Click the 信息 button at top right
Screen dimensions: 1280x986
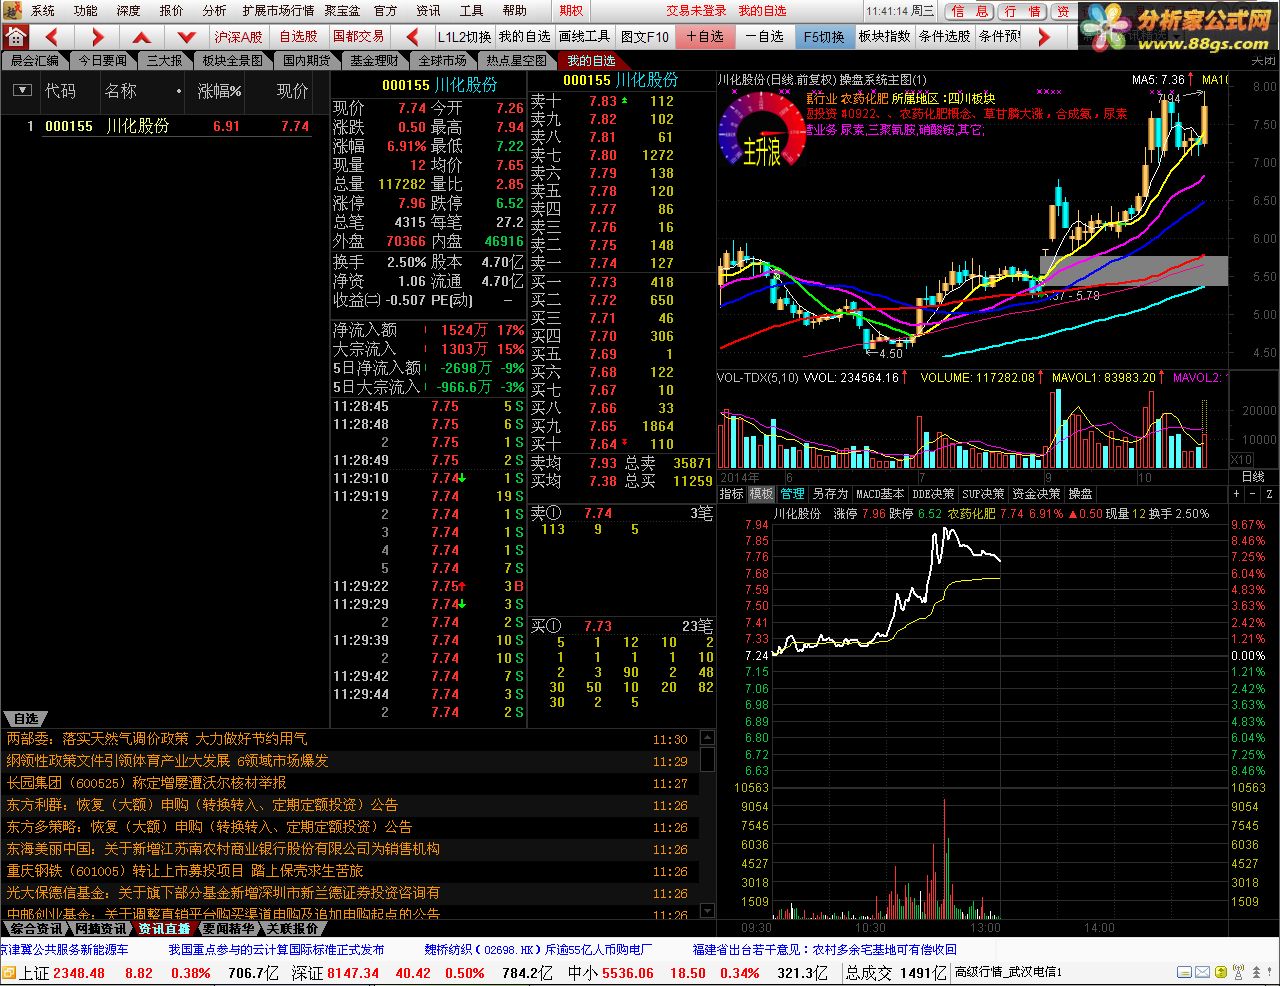[969, 11]
